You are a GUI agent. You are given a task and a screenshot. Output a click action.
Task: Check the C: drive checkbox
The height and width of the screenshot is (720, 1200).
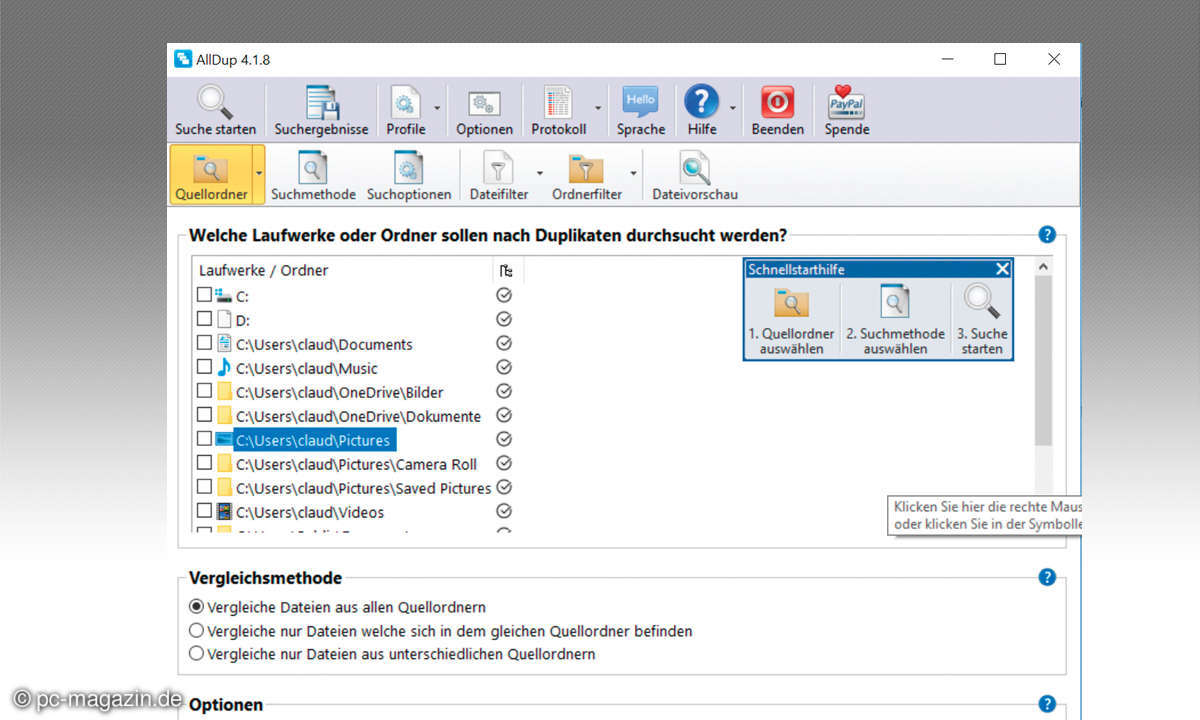pos(204,295)
